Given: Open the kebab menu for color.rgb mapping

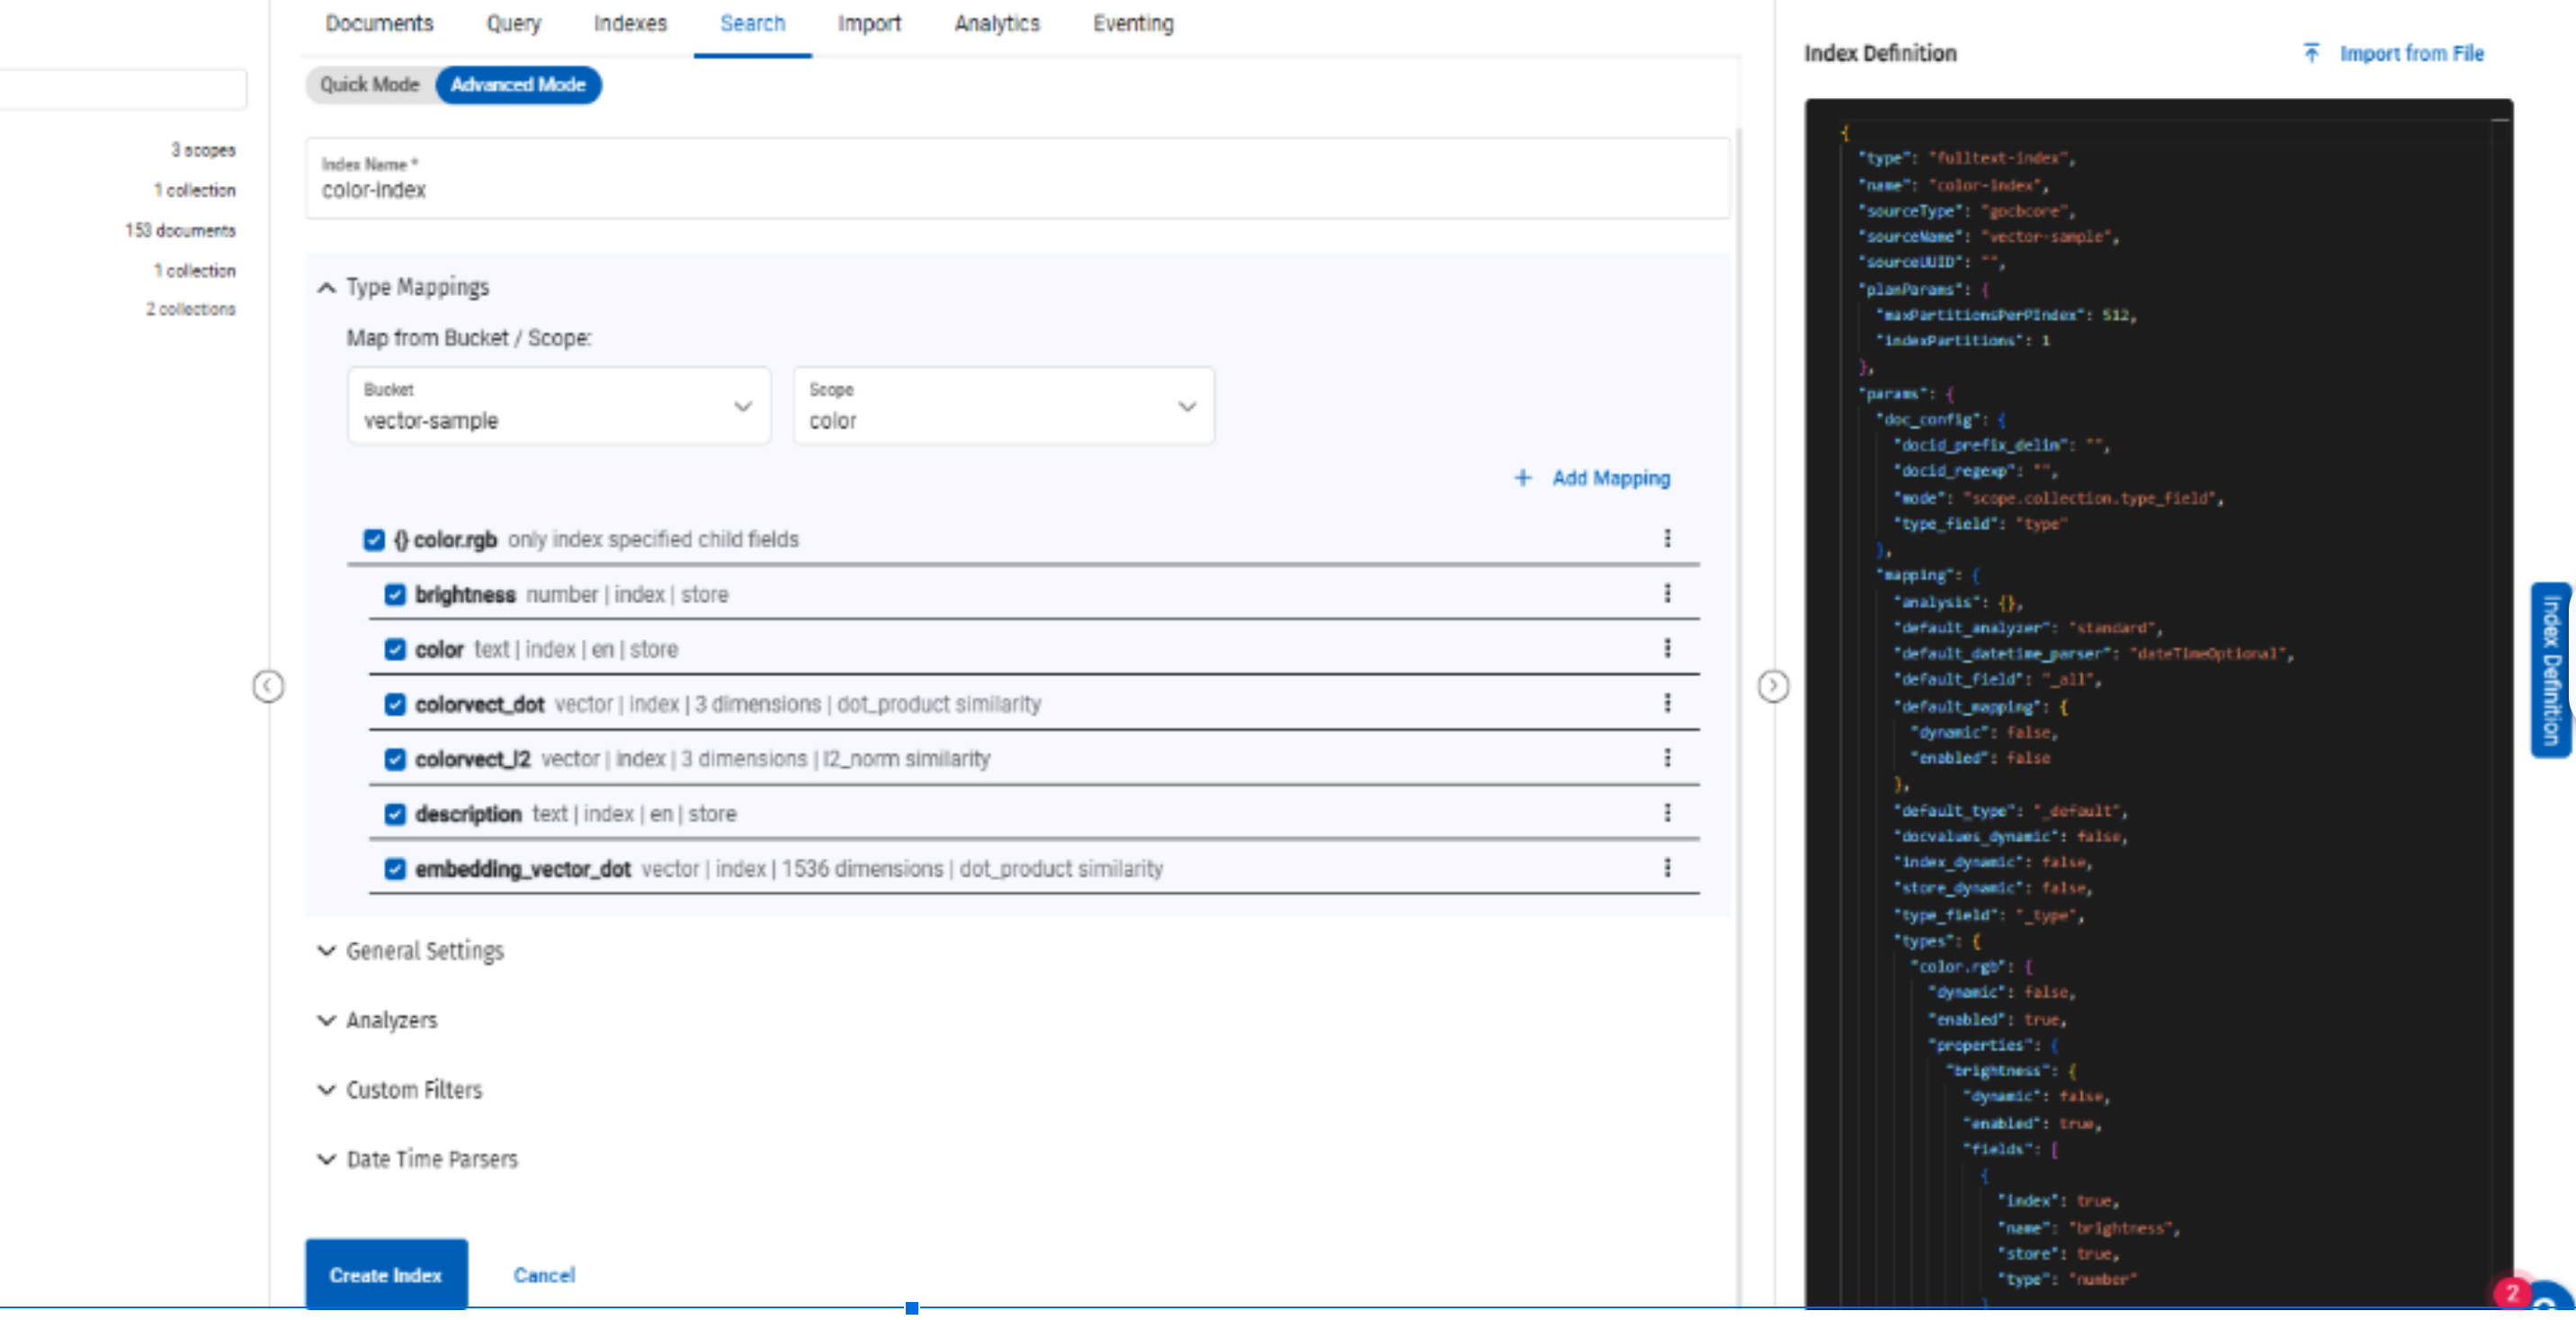Looking at the screenshot, I should [1667, 539].
